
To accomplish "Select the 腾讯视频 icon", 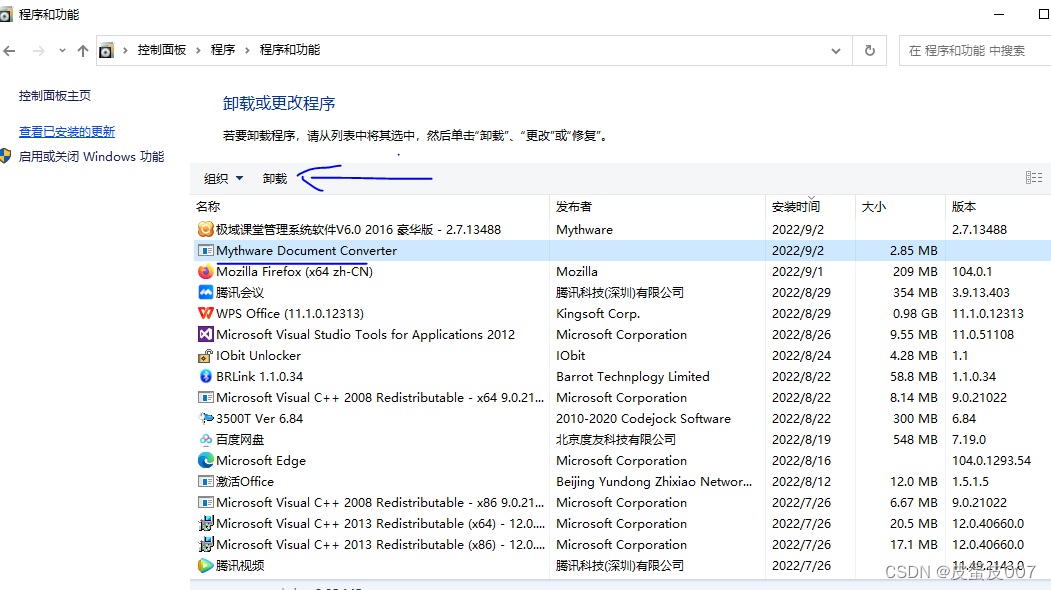I will (206, 565).
